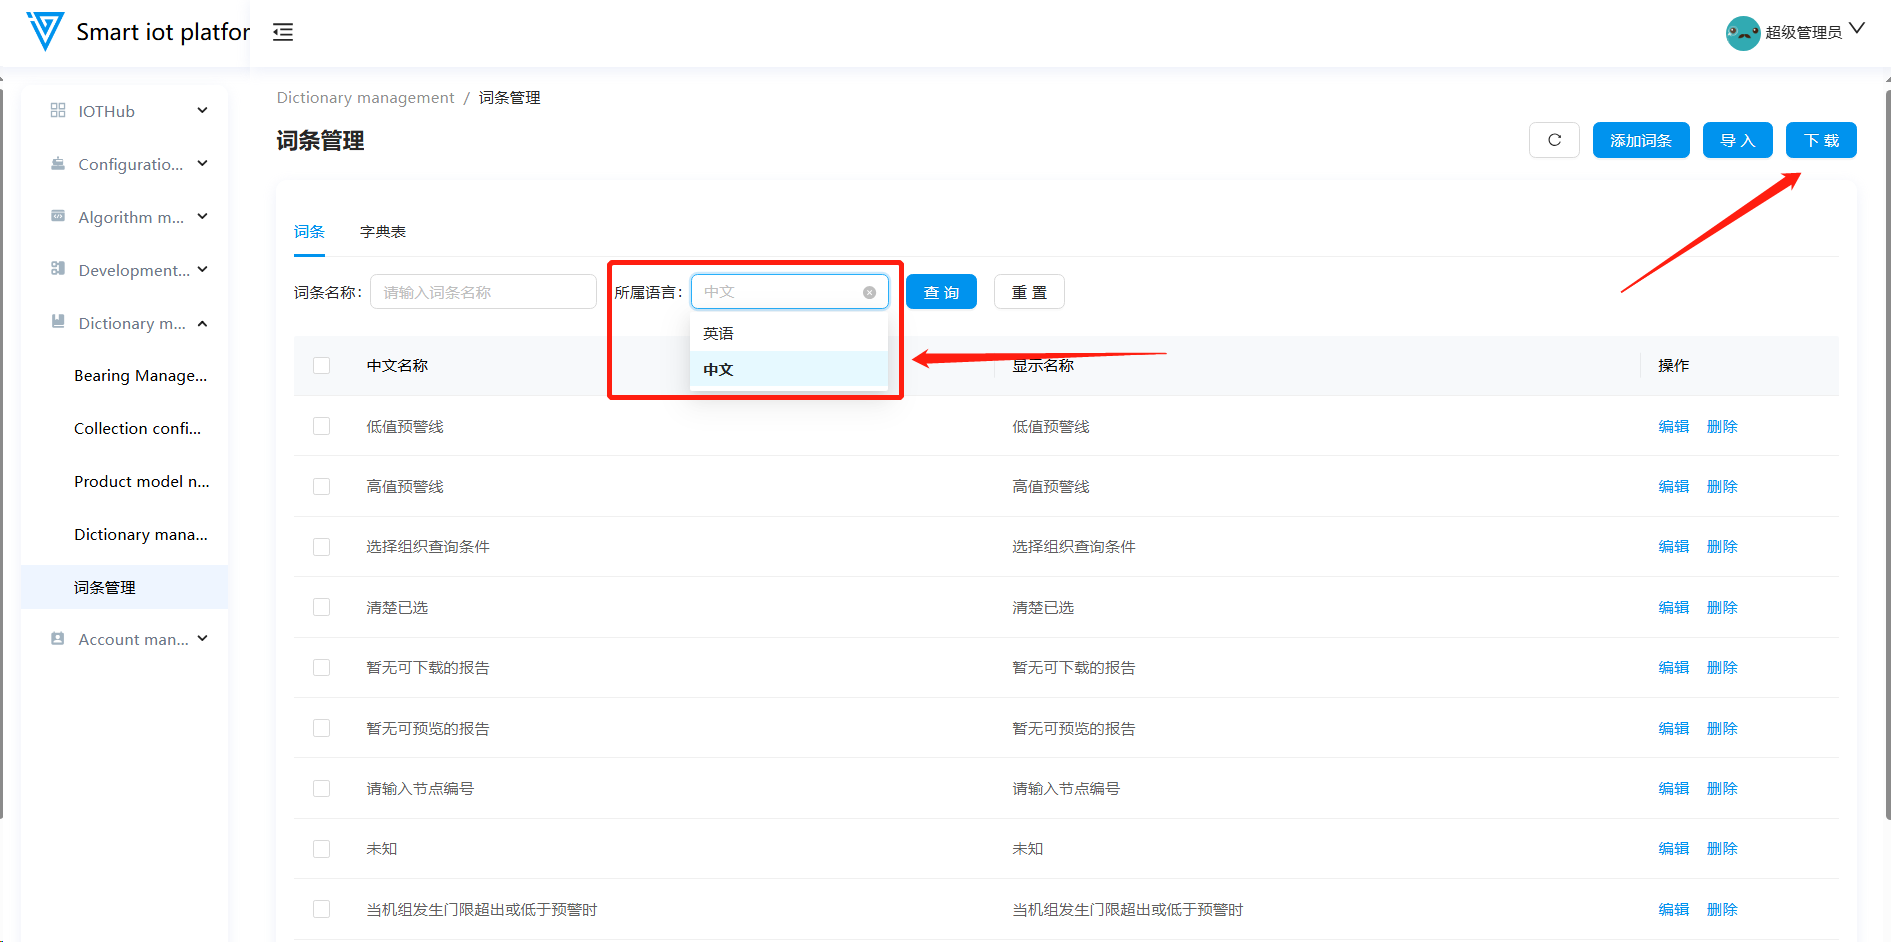This screenshot has height=942, width=1891.
Task: Click the super admin avatar icon
Action: click(x=1742, y=32)
